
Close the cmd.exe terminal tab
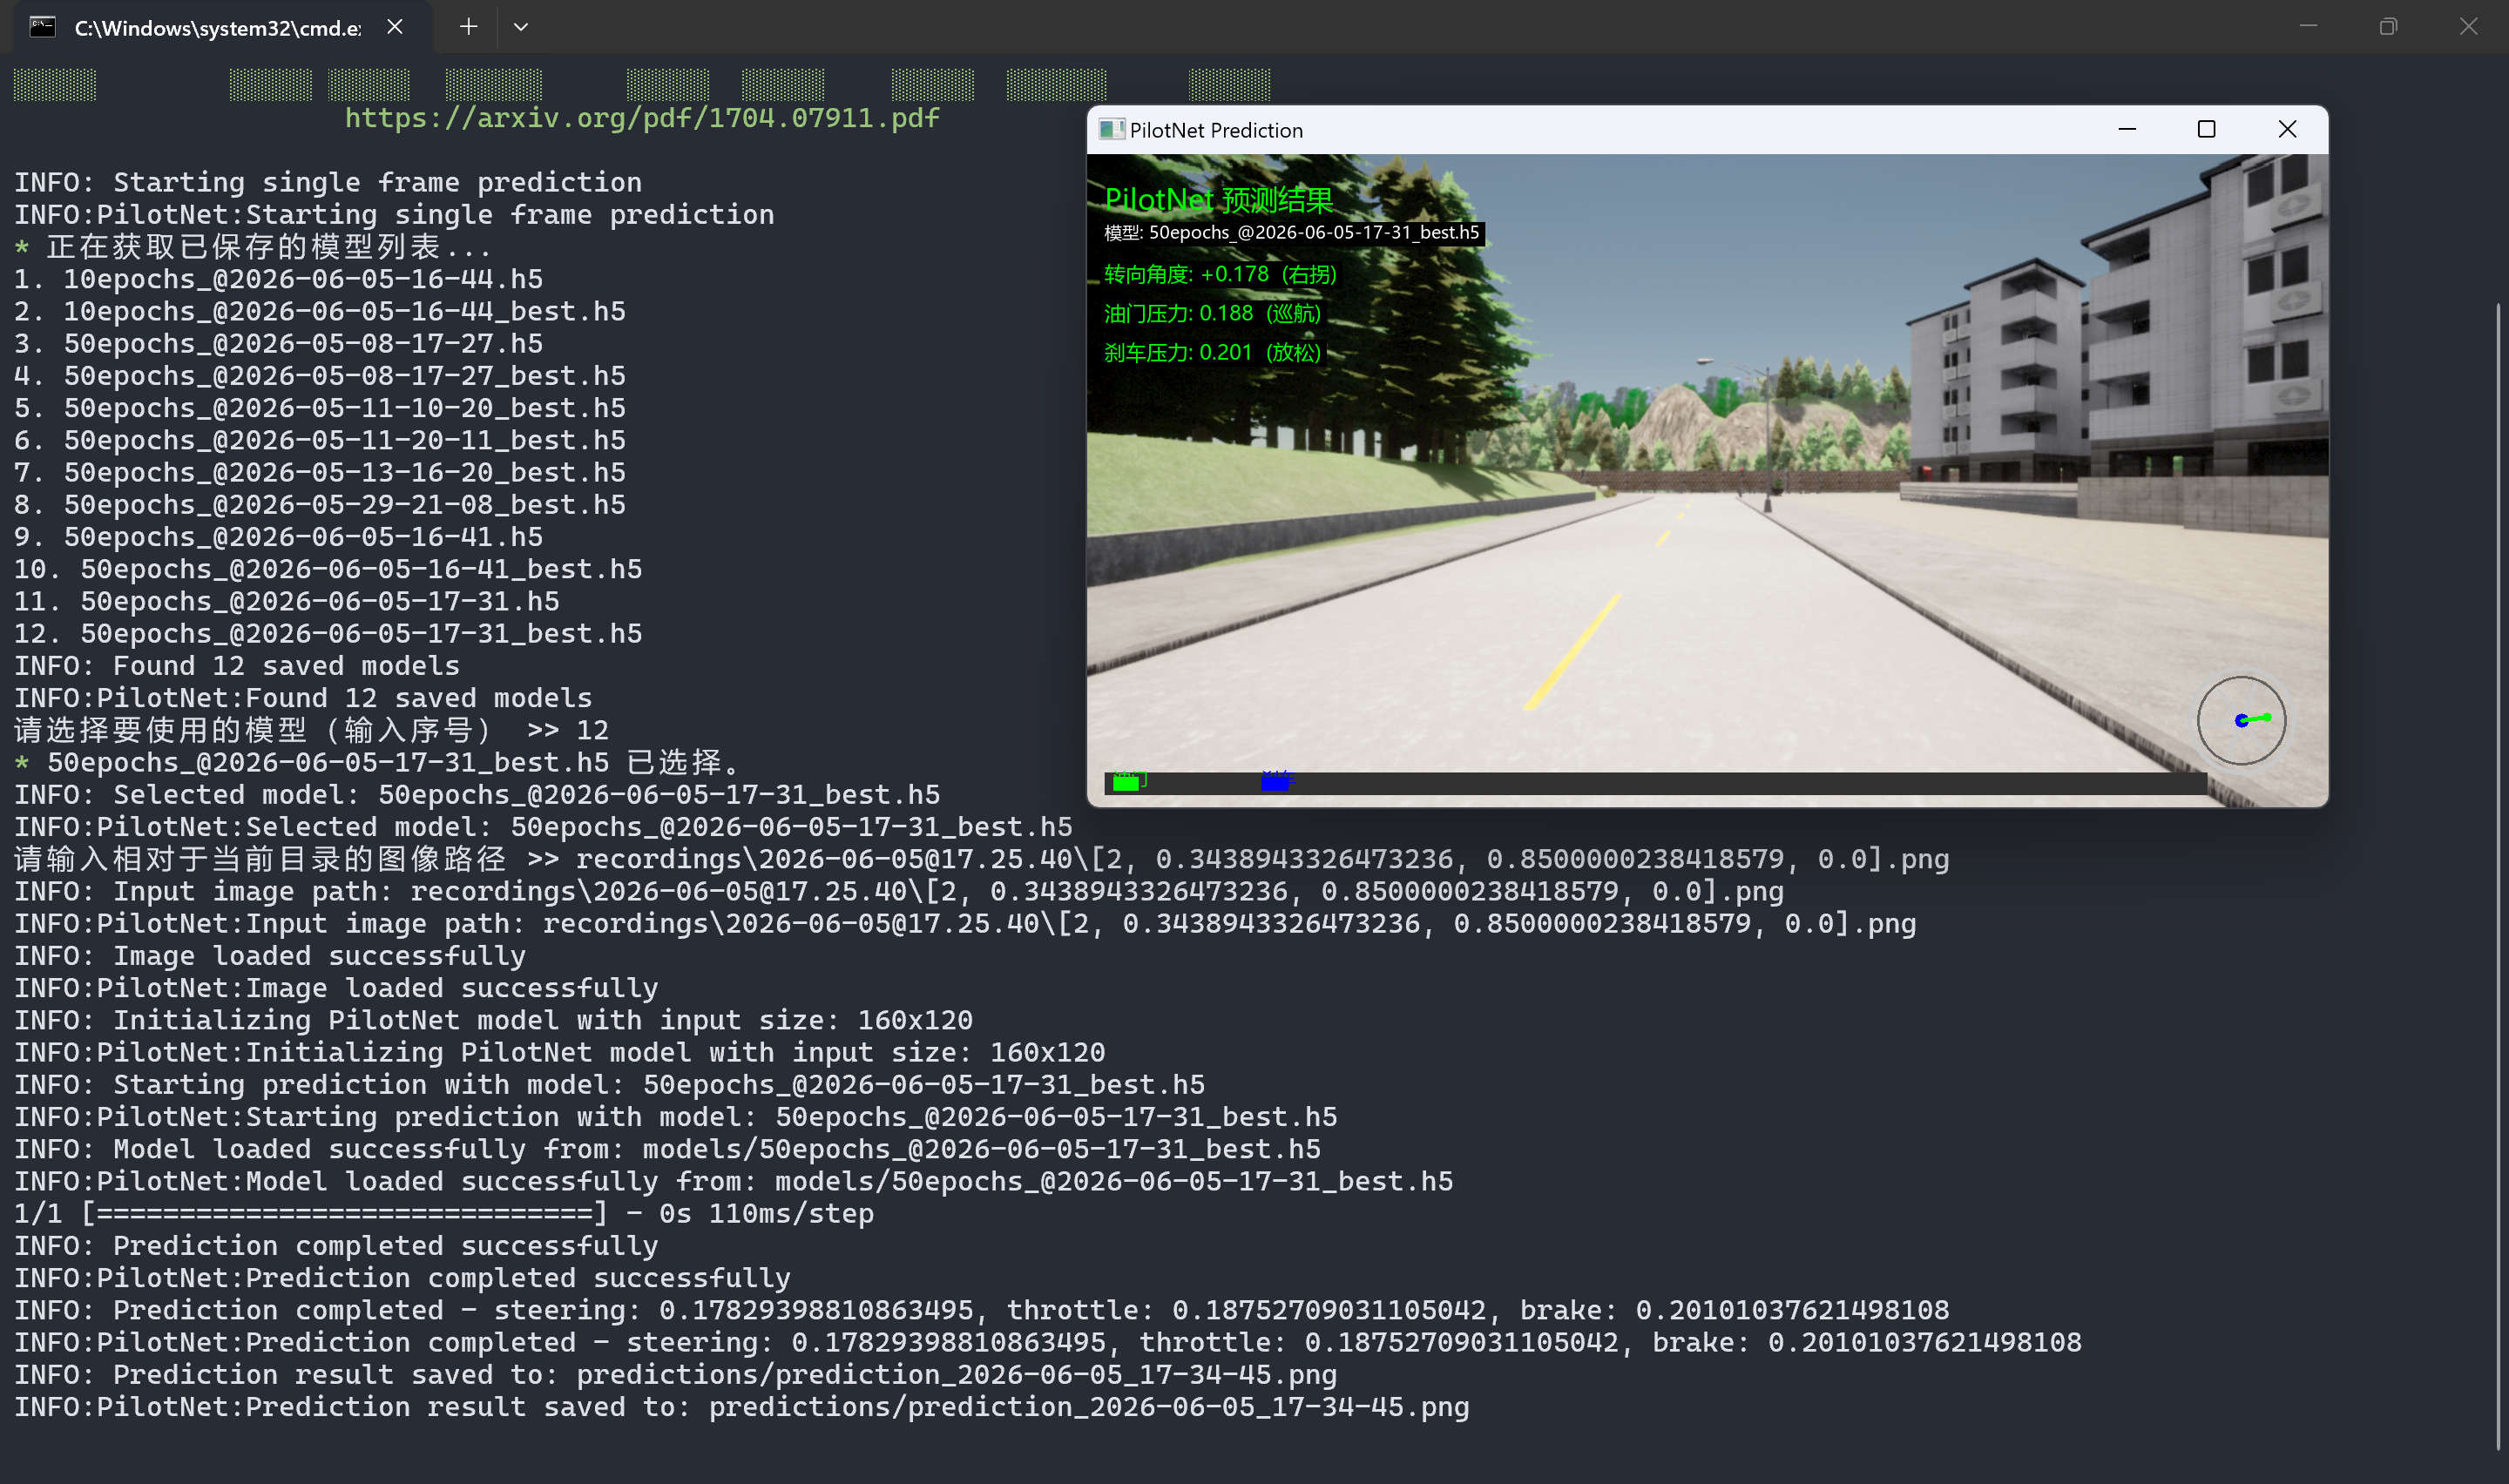395,27
